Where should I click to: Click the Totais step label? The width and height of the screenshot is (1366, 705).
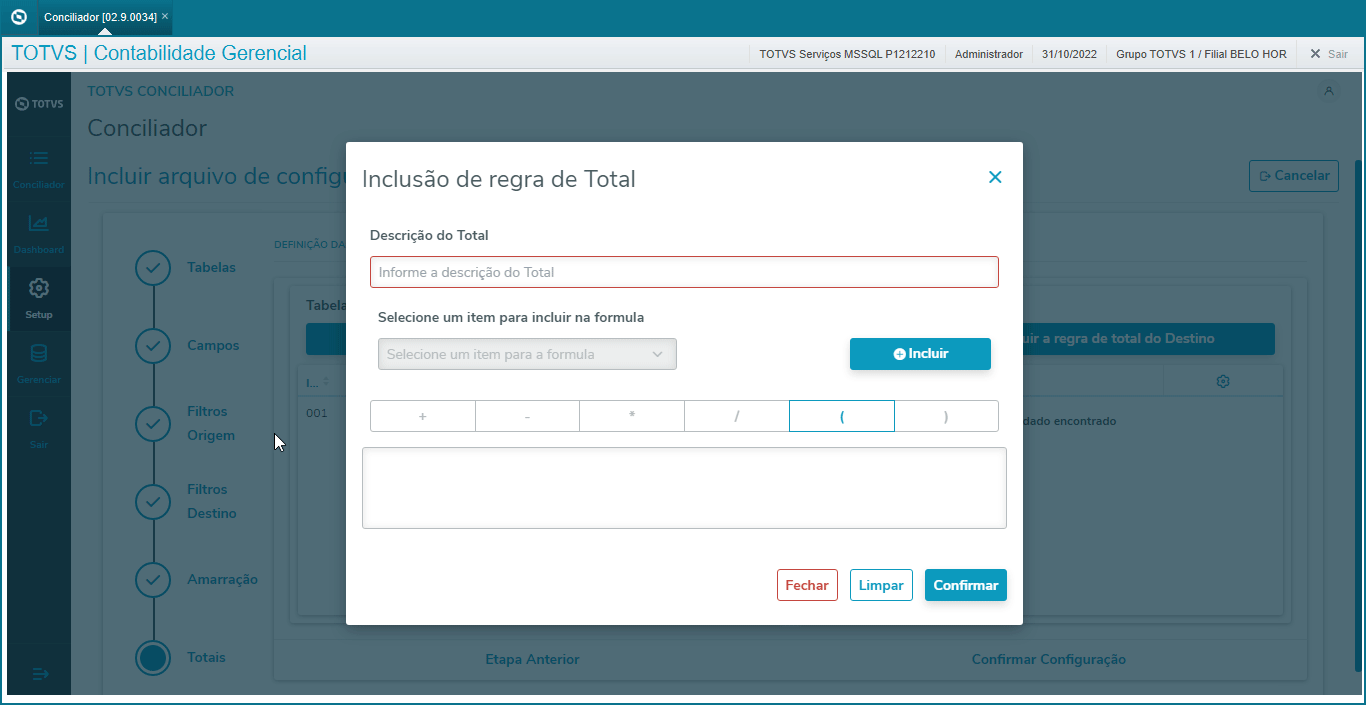pos(206,658)
